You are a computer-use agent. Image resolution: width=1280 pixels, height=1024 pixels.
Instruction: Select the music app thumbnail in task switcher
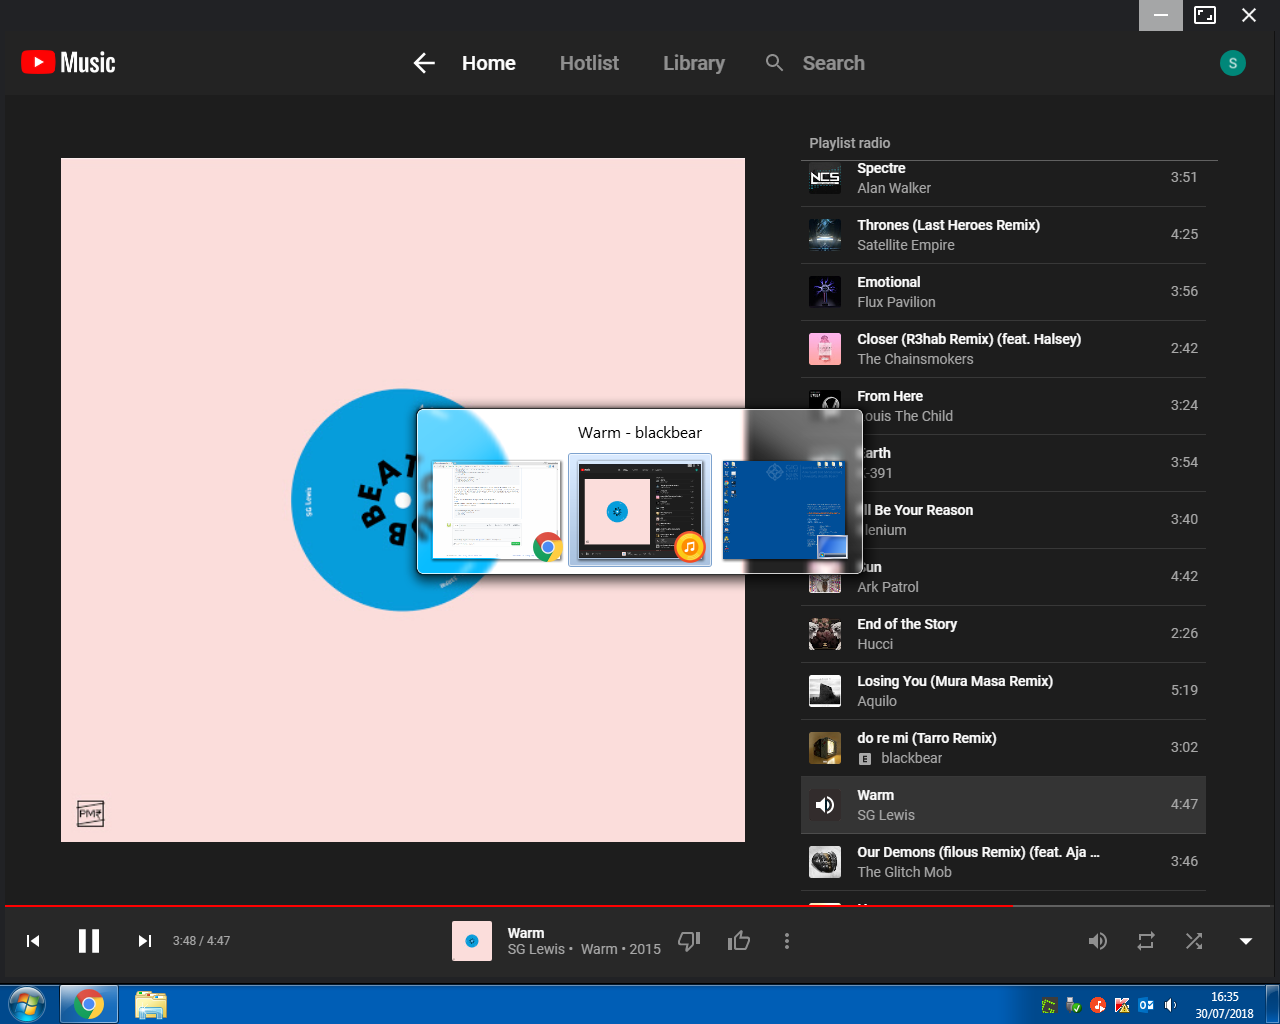pos(640,510)
